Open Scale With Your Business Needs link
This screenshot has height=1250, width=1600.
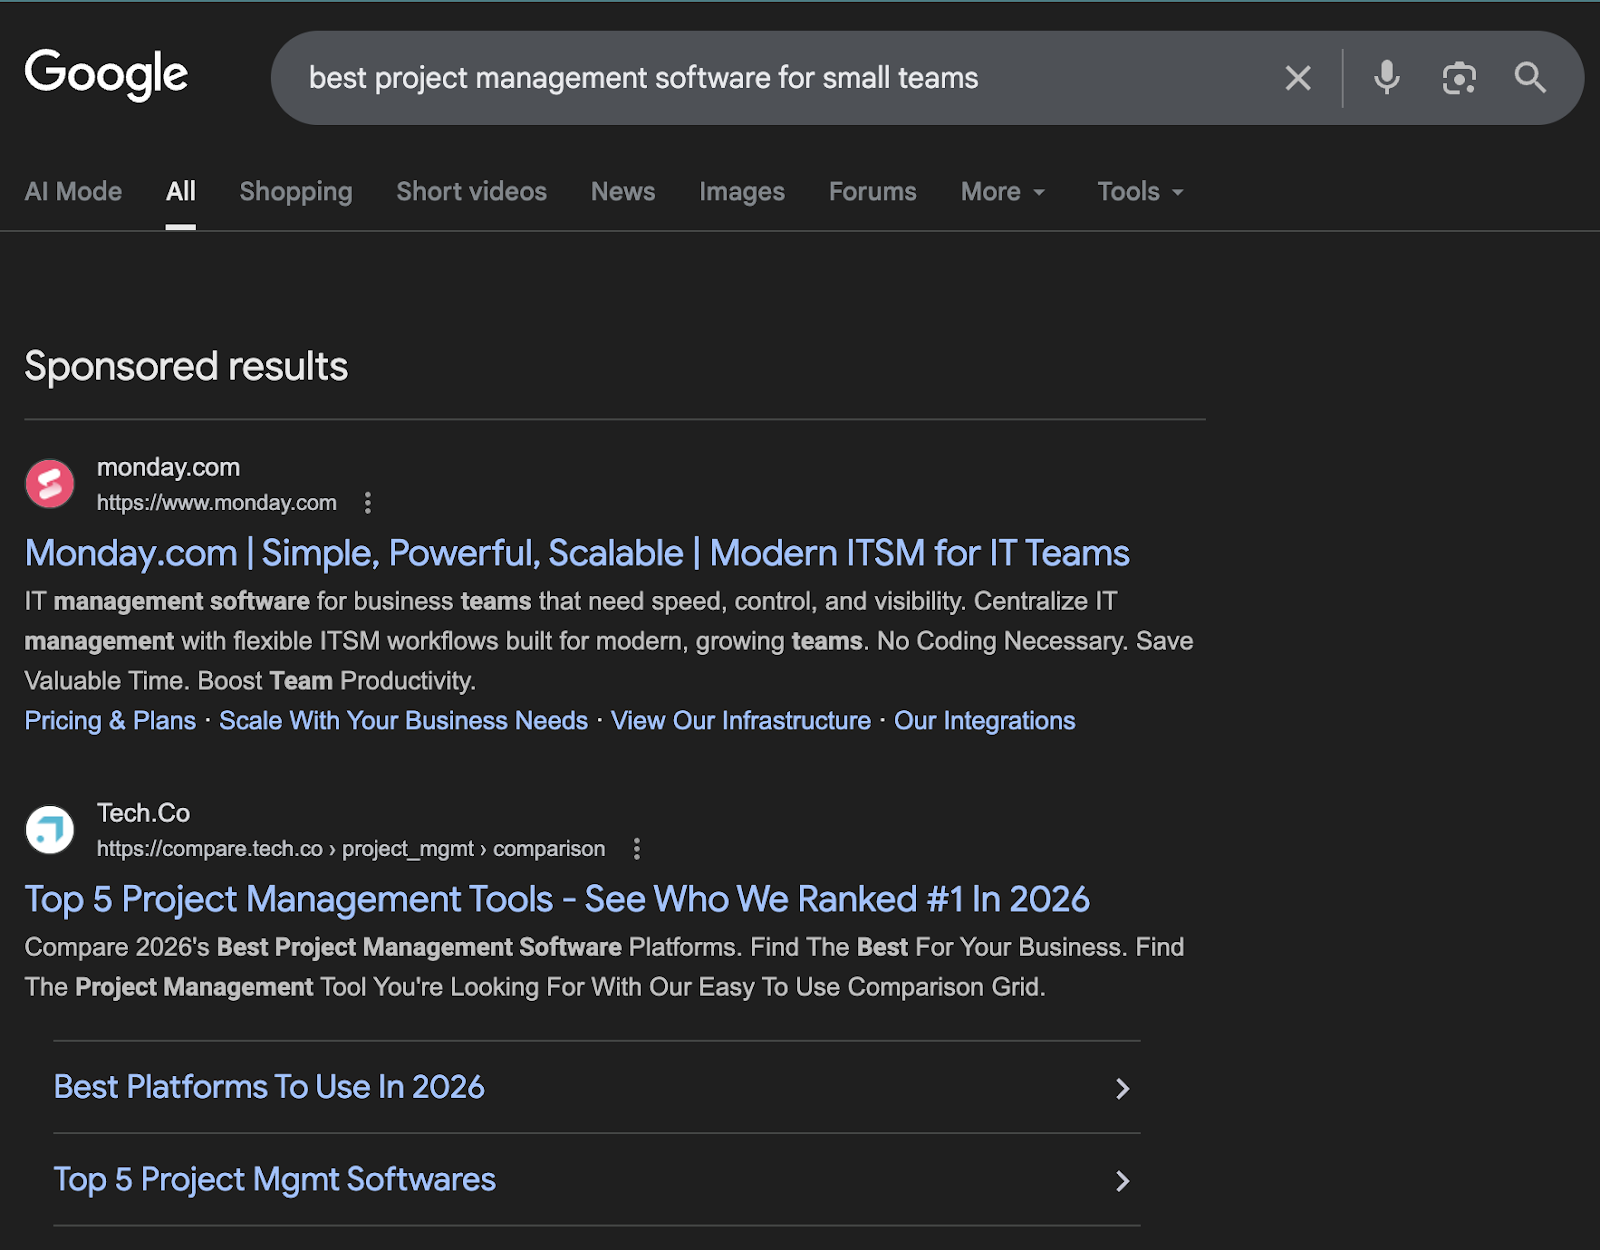403,721
